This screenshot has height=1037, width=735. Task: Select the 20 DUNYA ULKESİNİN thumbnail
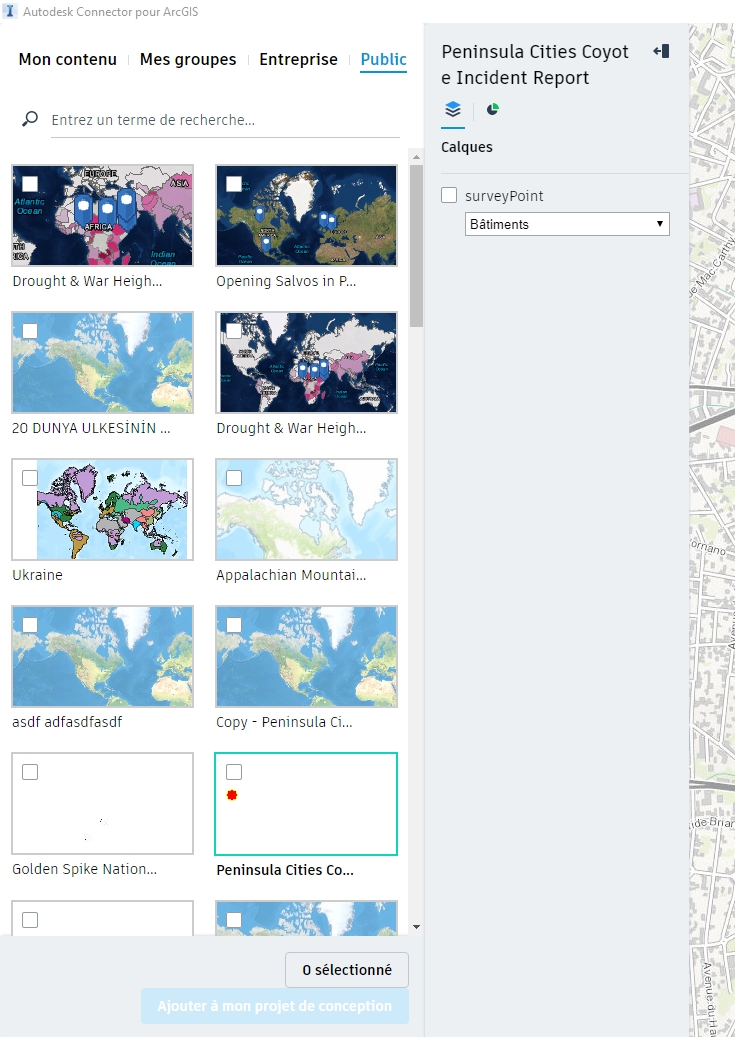103,362
